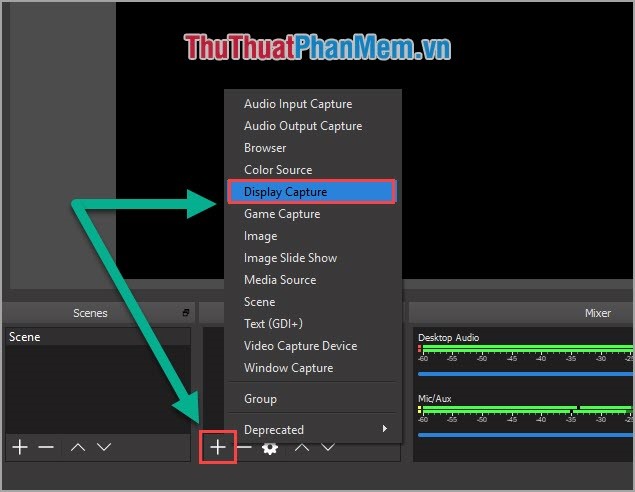
Task: Undock the Scenes panel
Action: tap(186, 313)
